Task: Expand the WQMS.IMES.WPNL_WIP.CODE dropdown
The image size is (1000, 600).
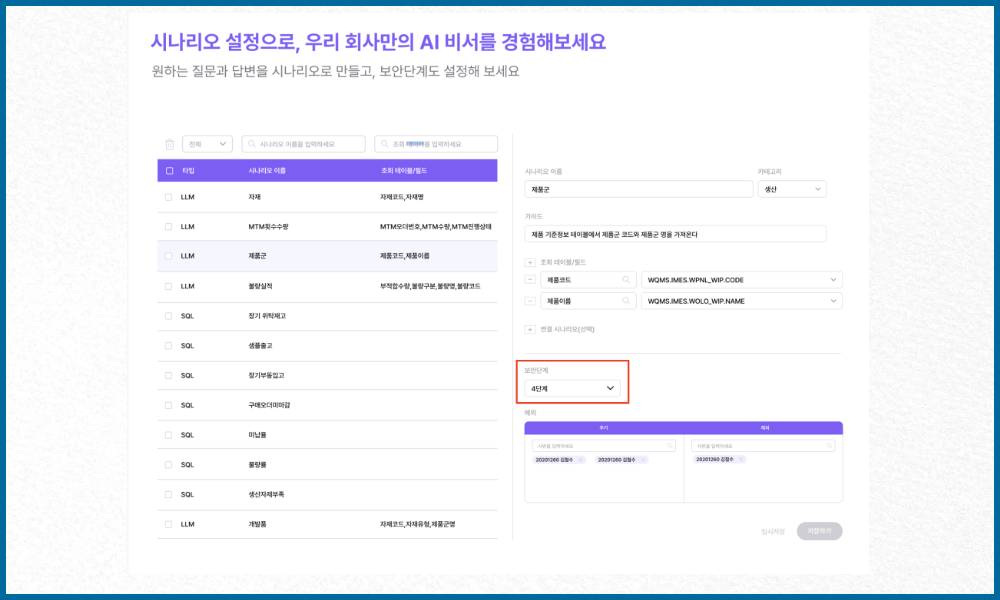Action: point(742,280)
